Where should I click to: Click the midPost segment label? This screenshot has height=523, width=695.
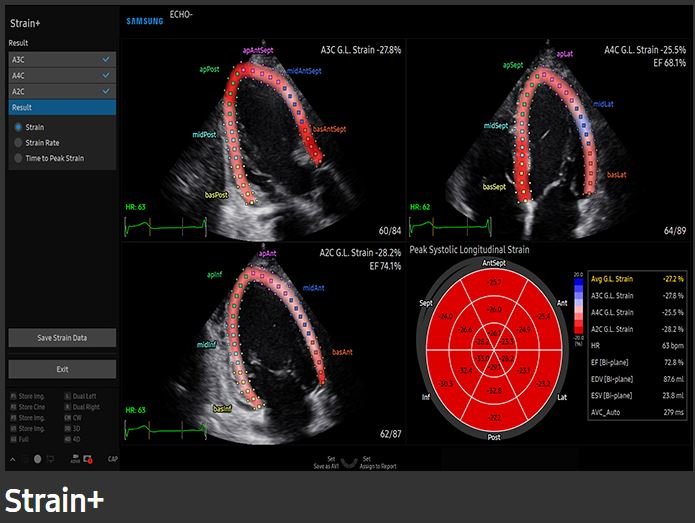click(x=204, y=134)
